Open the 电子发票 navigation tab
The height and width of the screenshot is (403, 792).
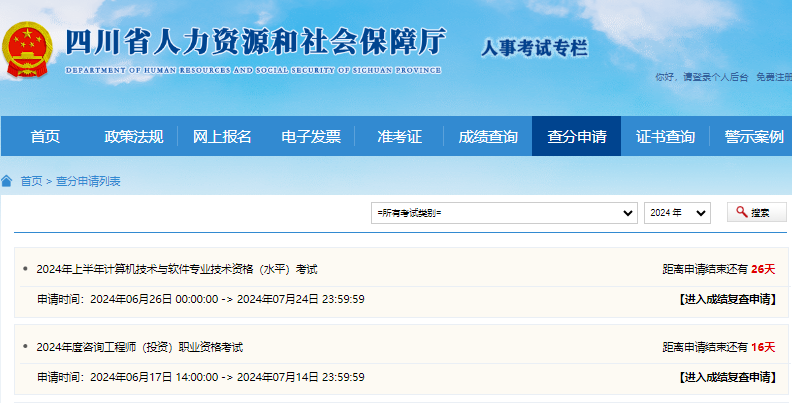tap(311, 137)
